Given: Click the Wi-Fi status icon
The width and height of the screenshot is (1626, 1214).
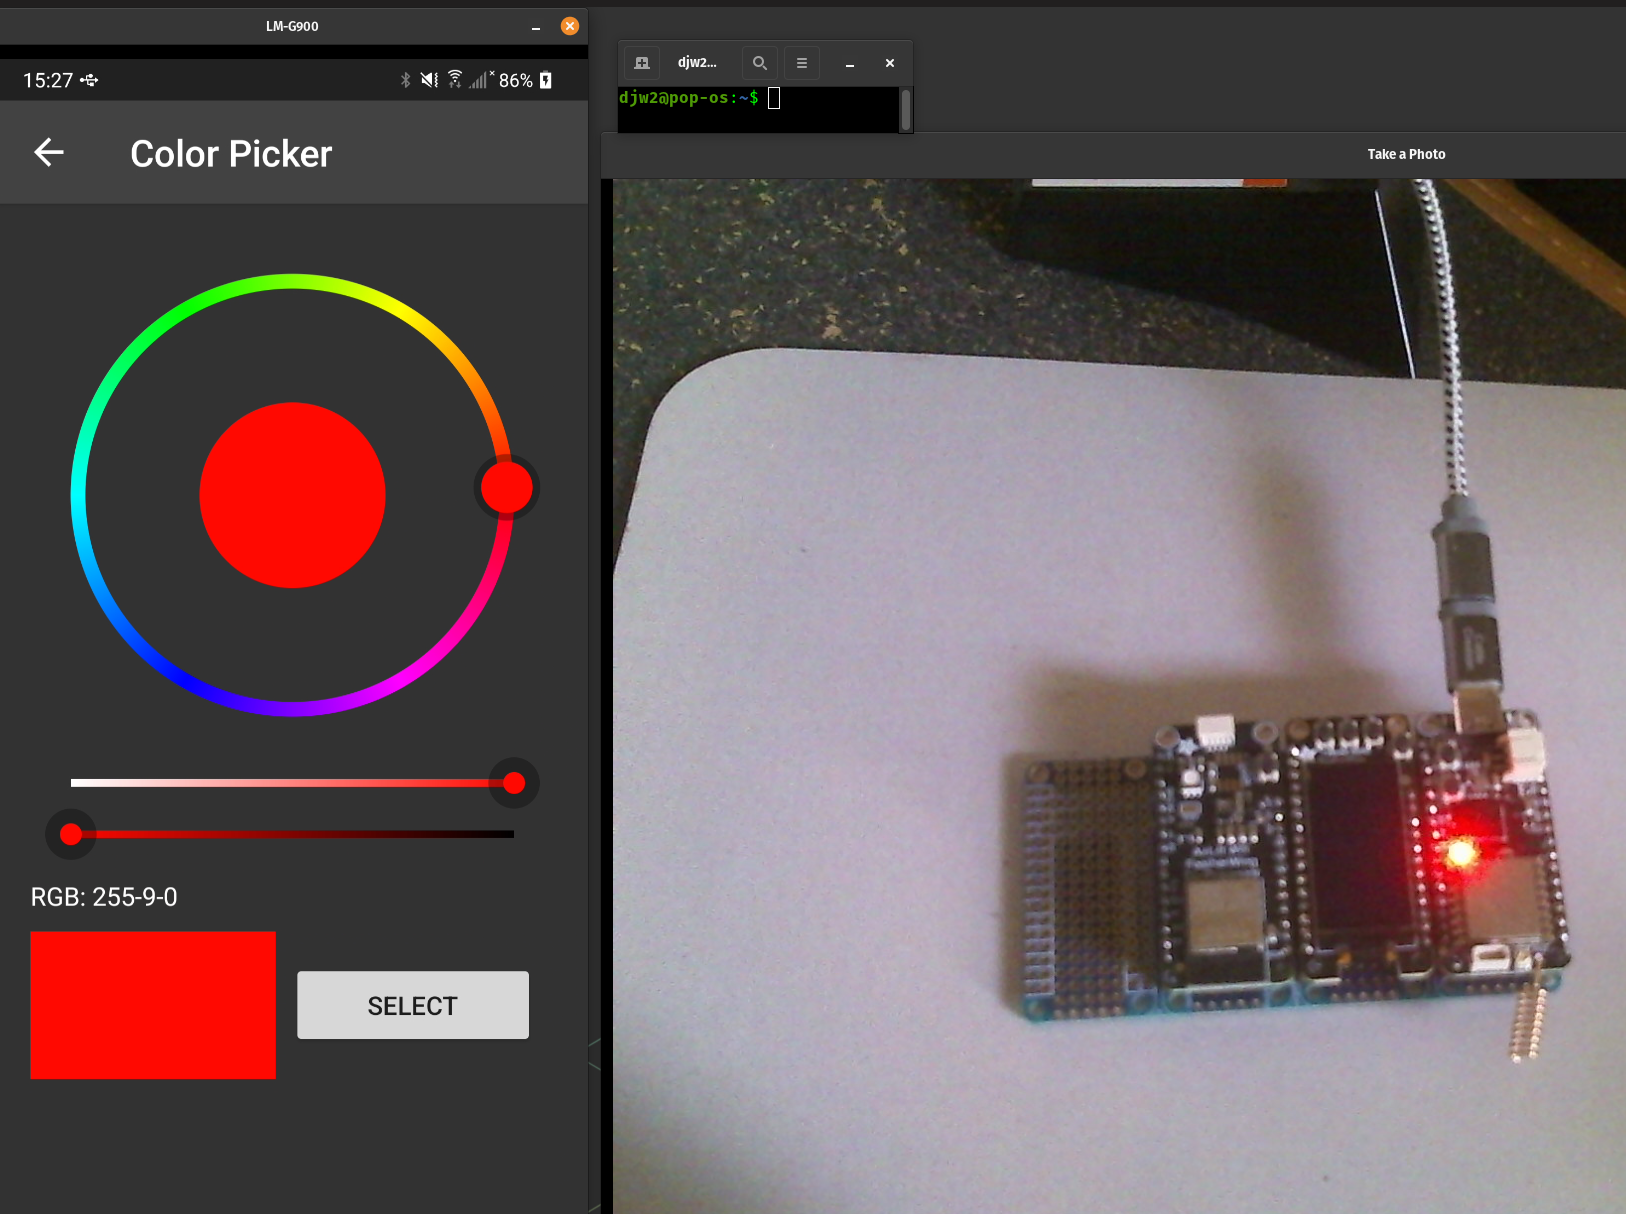Looking at the screenshot, I should click(455, 79).
